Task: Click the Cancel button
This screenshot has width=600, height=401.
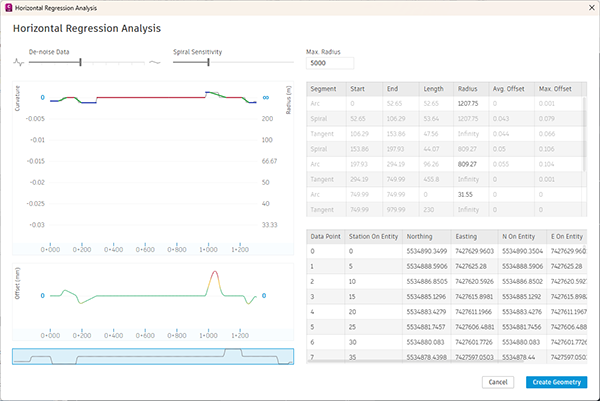Action: tap(498, 382)
